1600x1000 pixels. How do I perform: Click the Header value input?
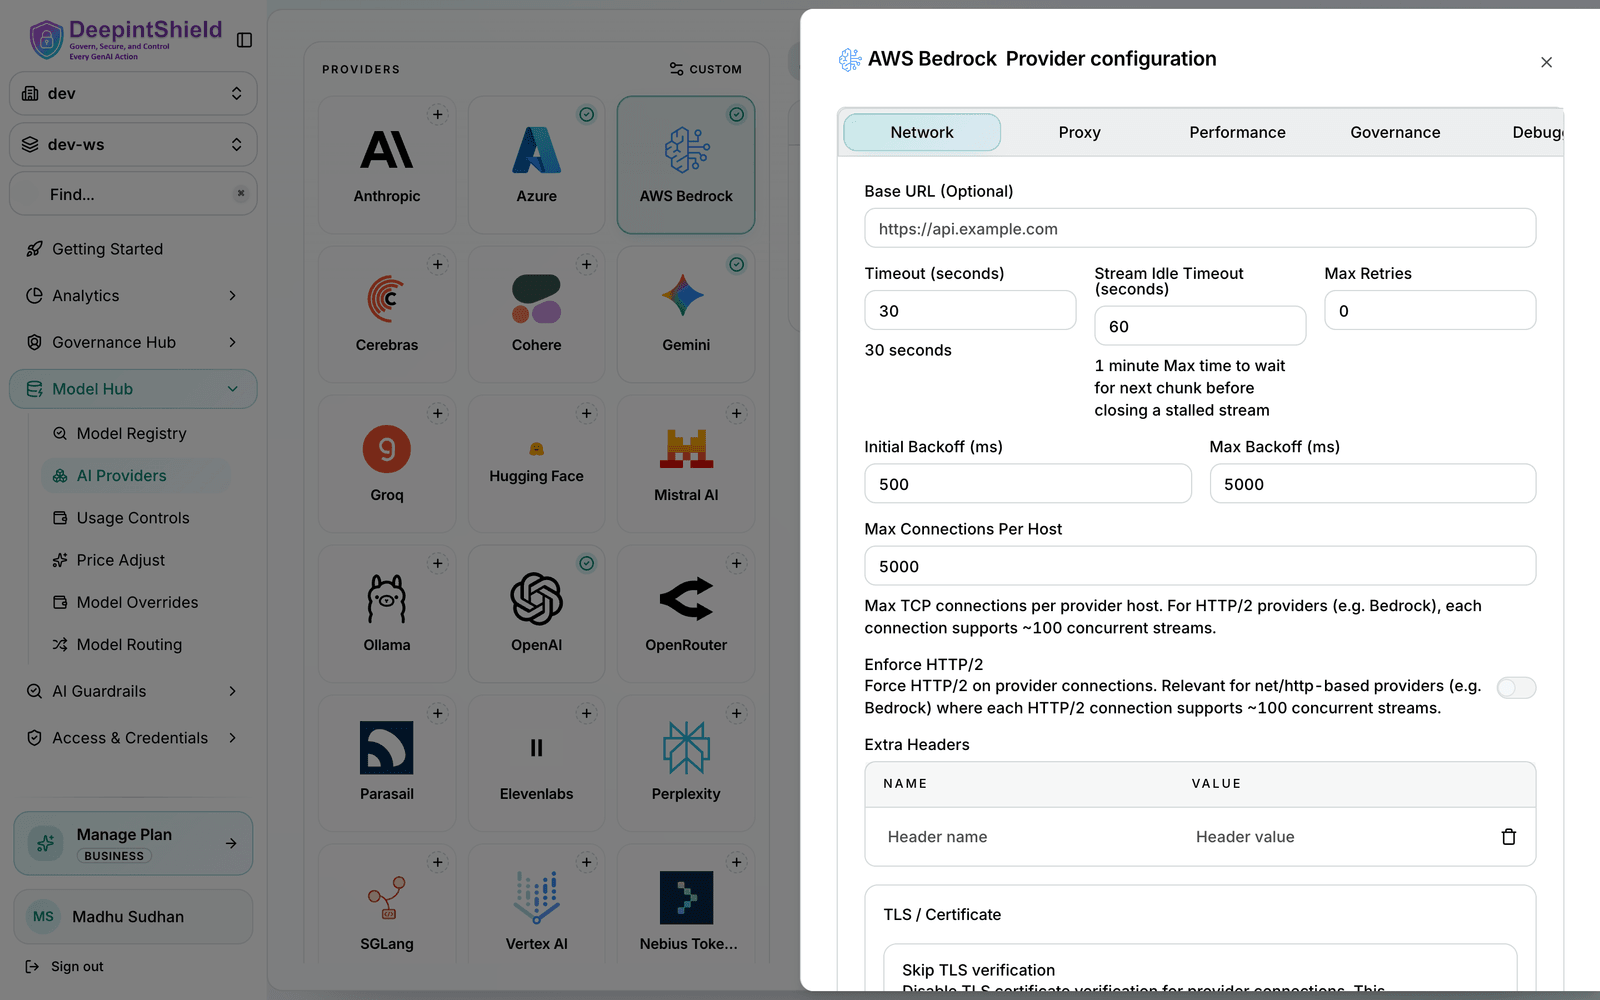tap(1335, 837)
